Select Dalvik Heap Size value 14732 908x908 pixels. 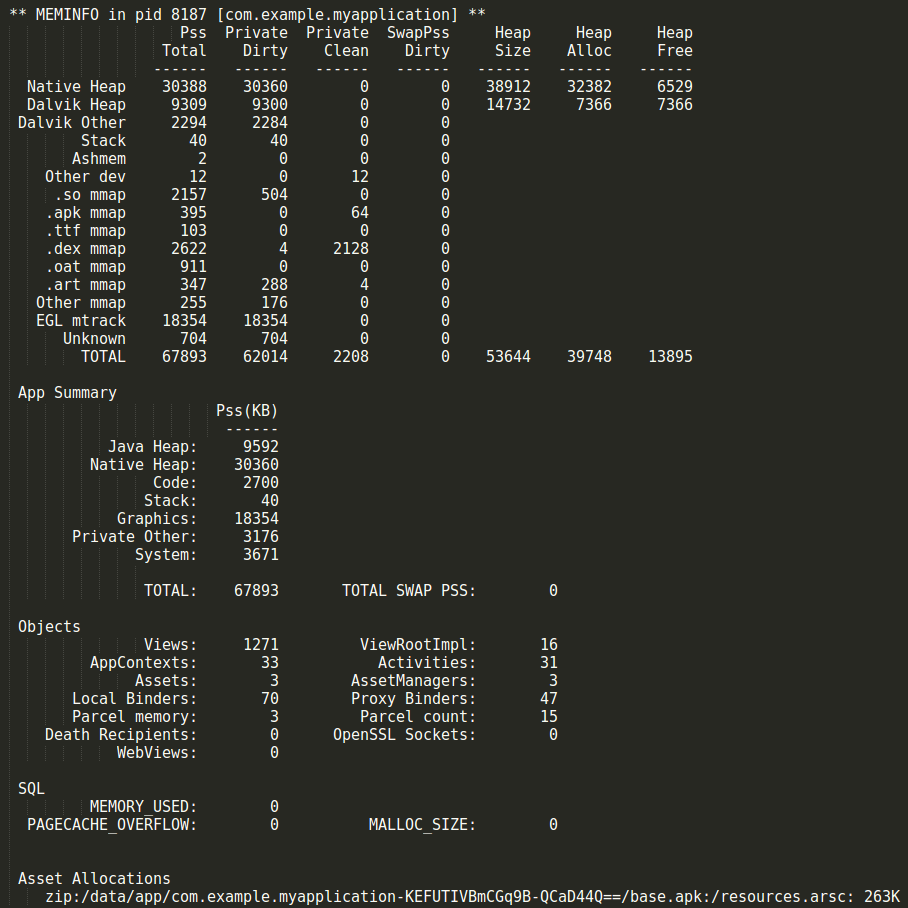point(508,105)
